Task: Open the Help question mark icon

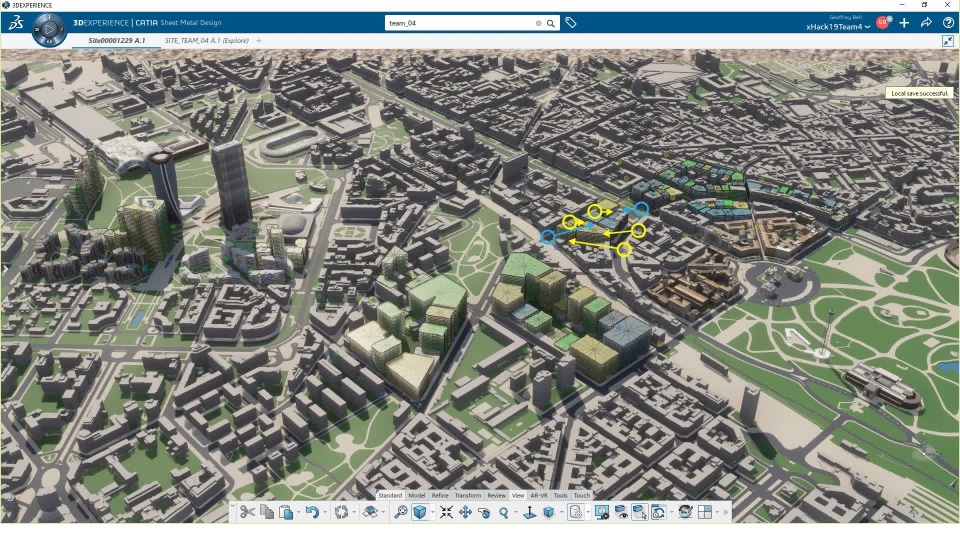Action: click(948, 22)
